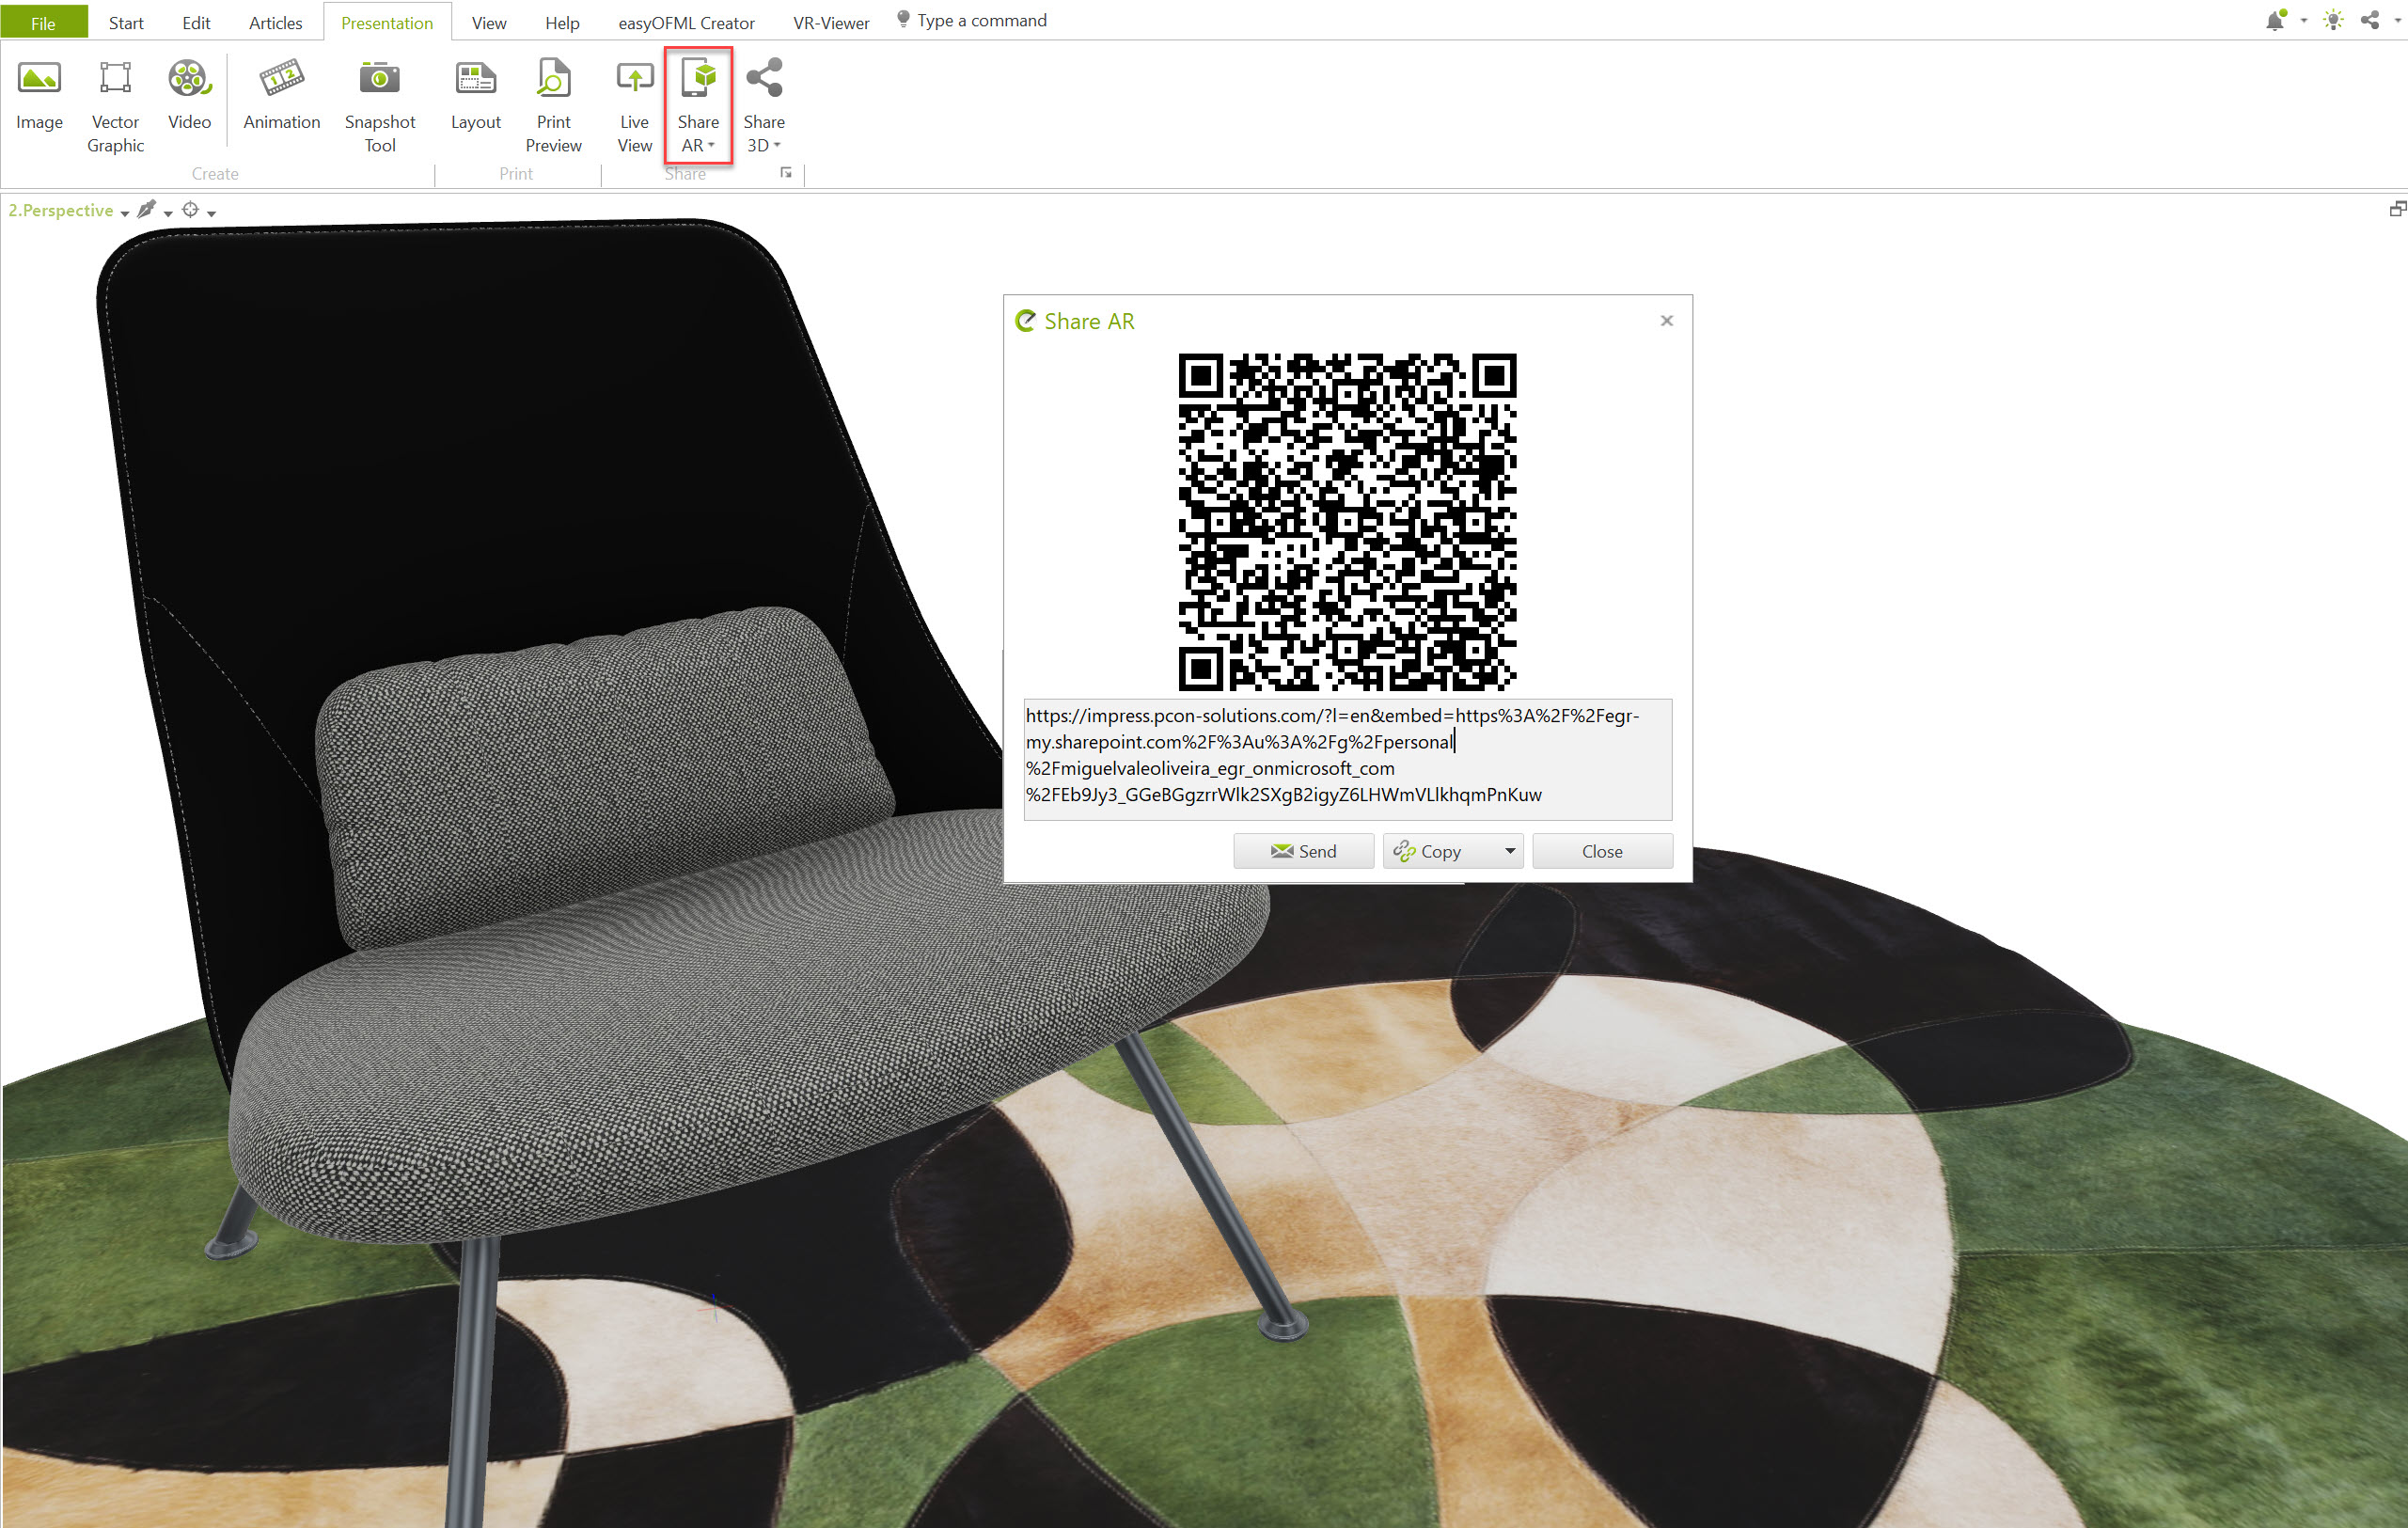
Task: Click the viewport target/crosshair icon
Action: click(x=190, y=209)
